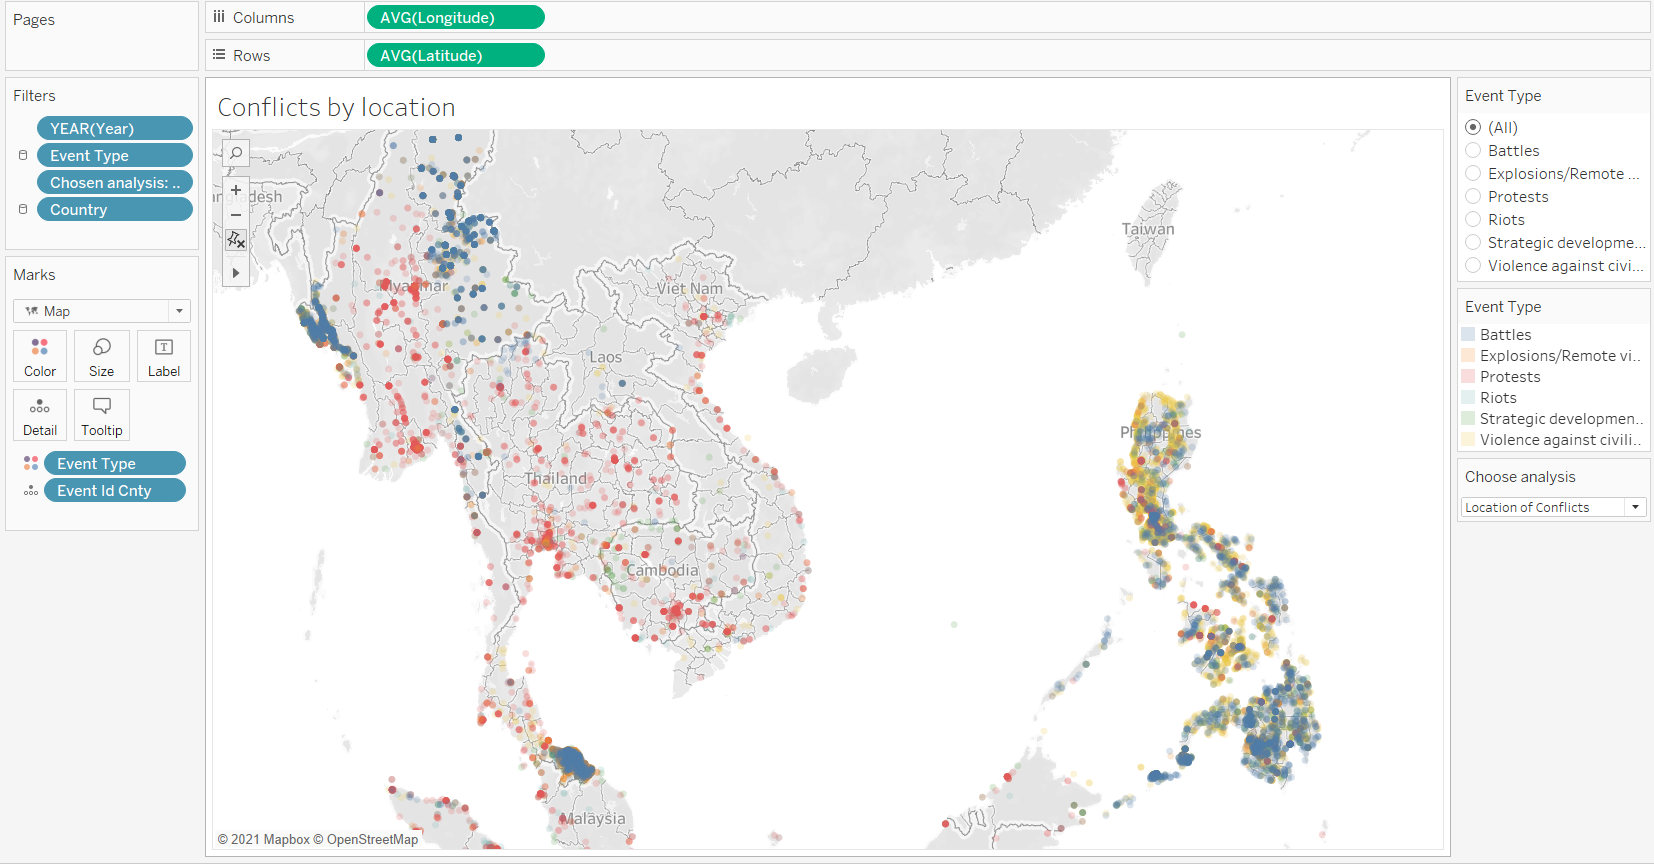1654x864 pixels.
Task: Click the map search magnifier icon
Action: tap(236, 153)
